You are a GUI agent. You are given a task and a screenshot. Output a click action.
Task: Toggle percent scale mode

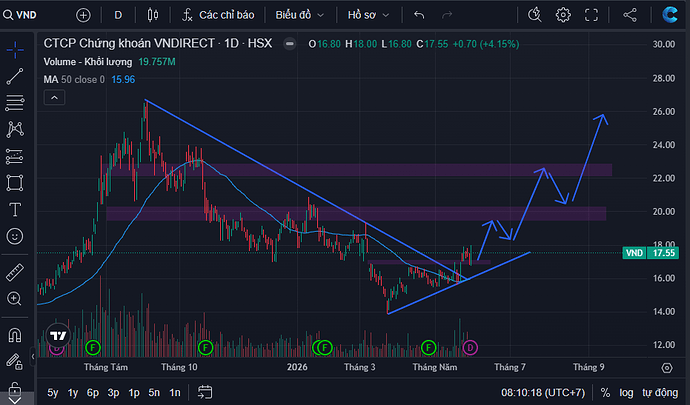(606, 392)
